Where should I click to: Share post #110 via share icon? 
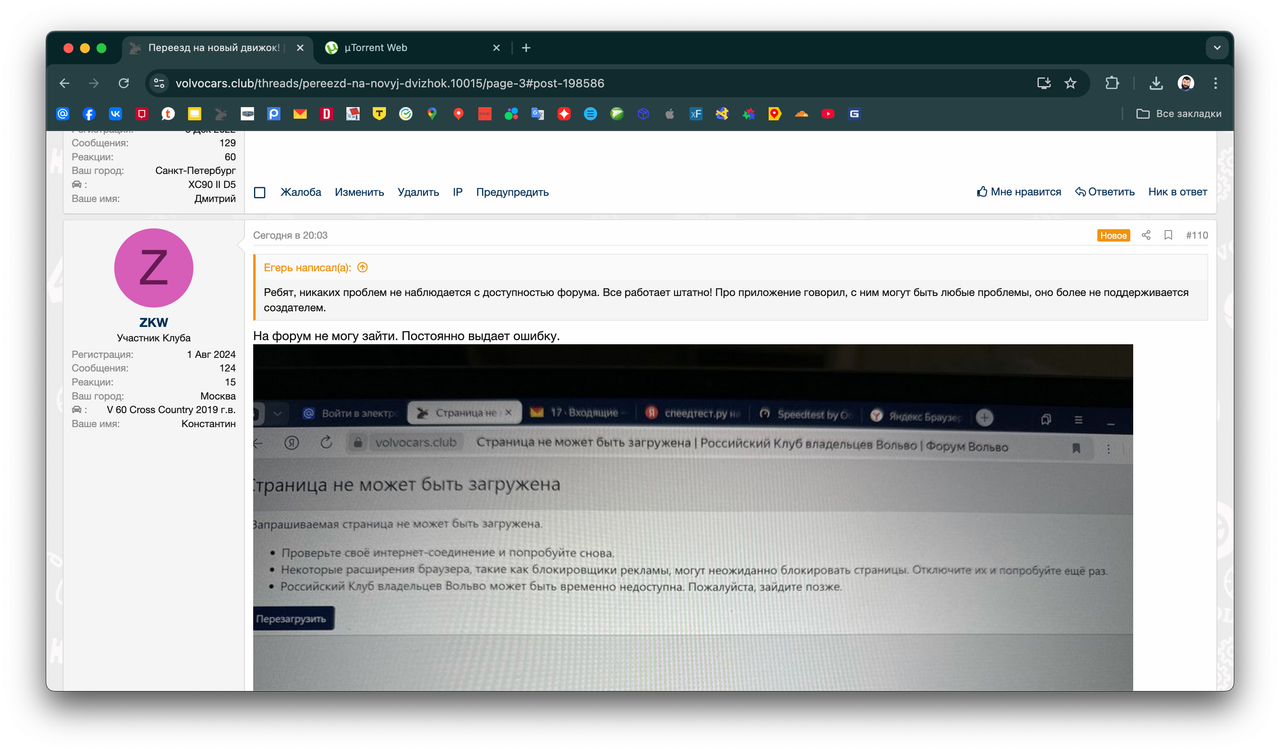click(1146, 235)
